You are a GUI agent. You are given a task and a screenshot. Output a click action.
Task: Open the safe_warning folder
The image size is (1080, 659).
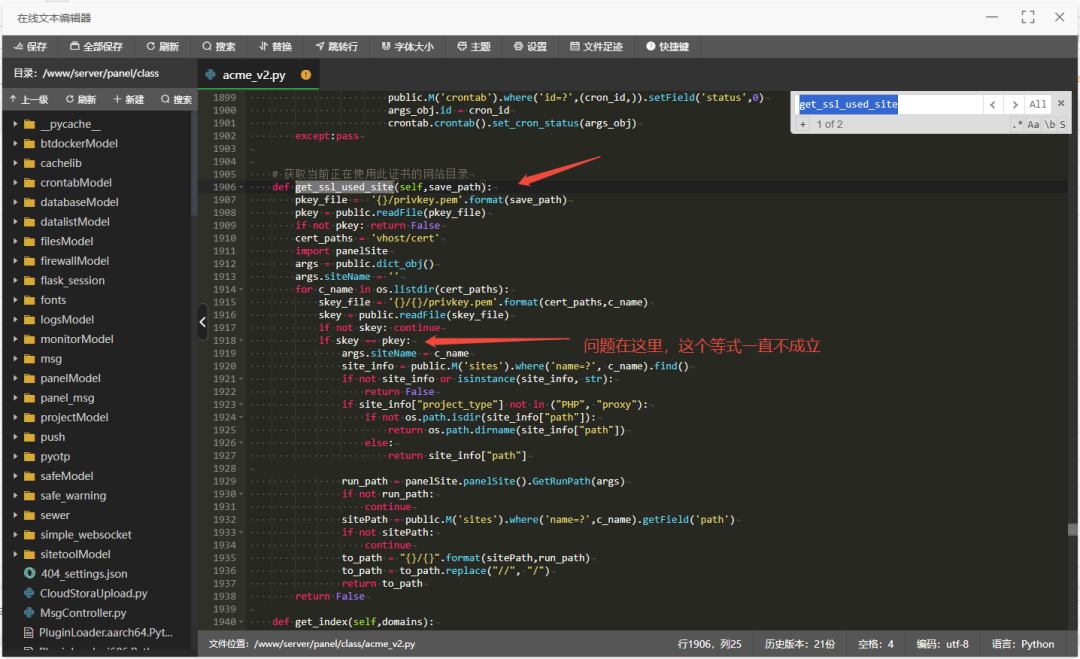[72, 496]
